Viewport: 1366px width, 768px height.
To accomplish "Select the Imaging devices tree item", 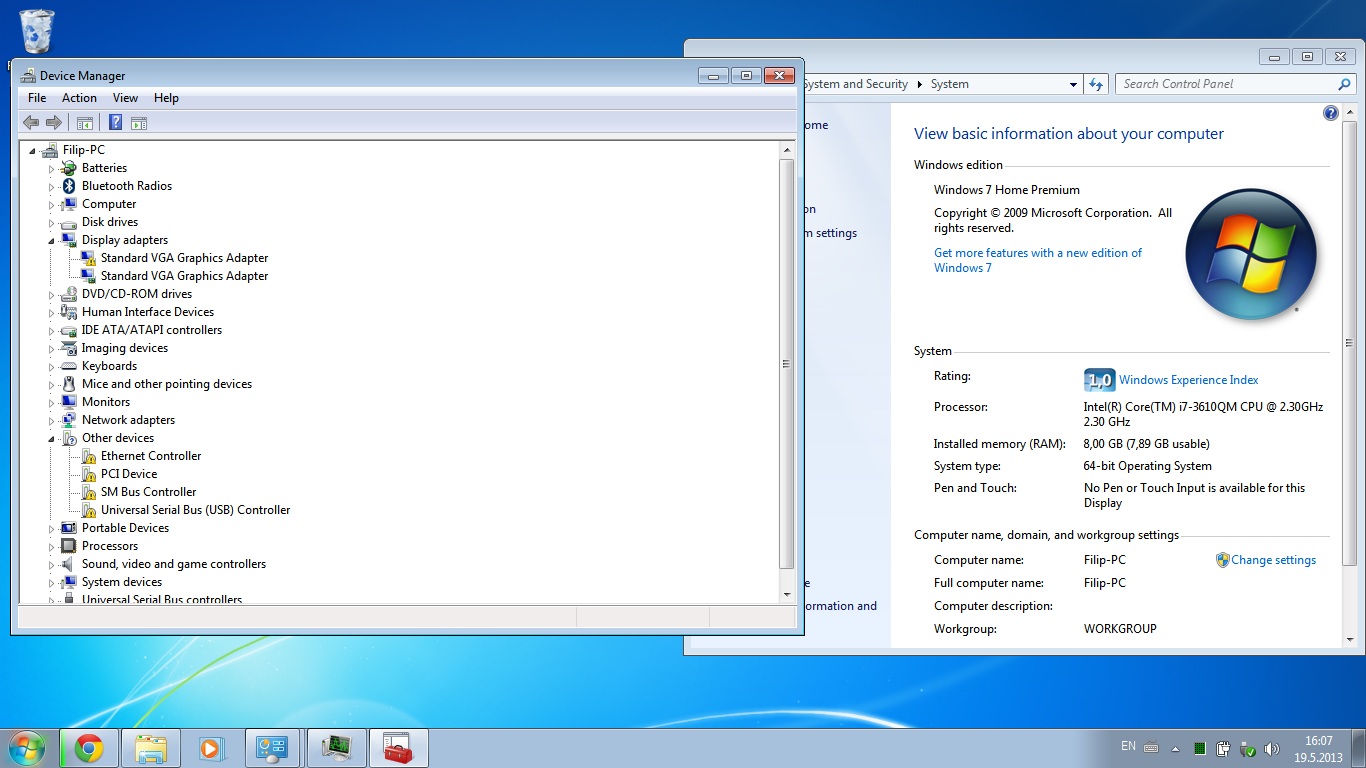I will point(125,348).
